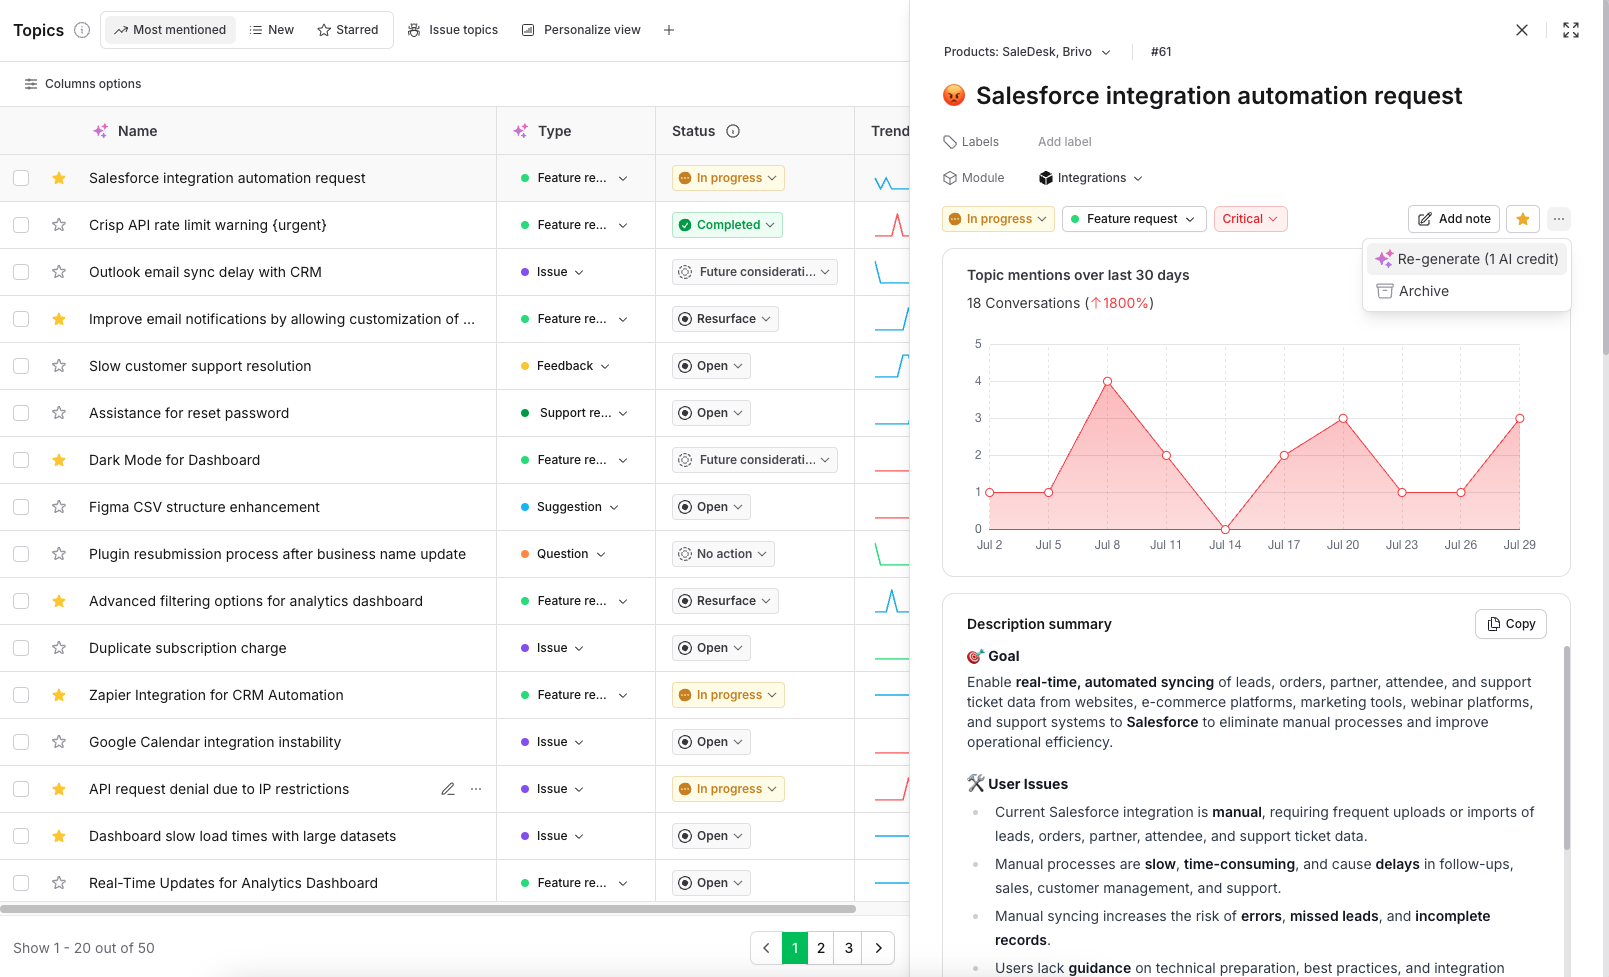Open the Integrations module dropdown
This screenshot has width=1609, height=977.
tap(1091, 178)
